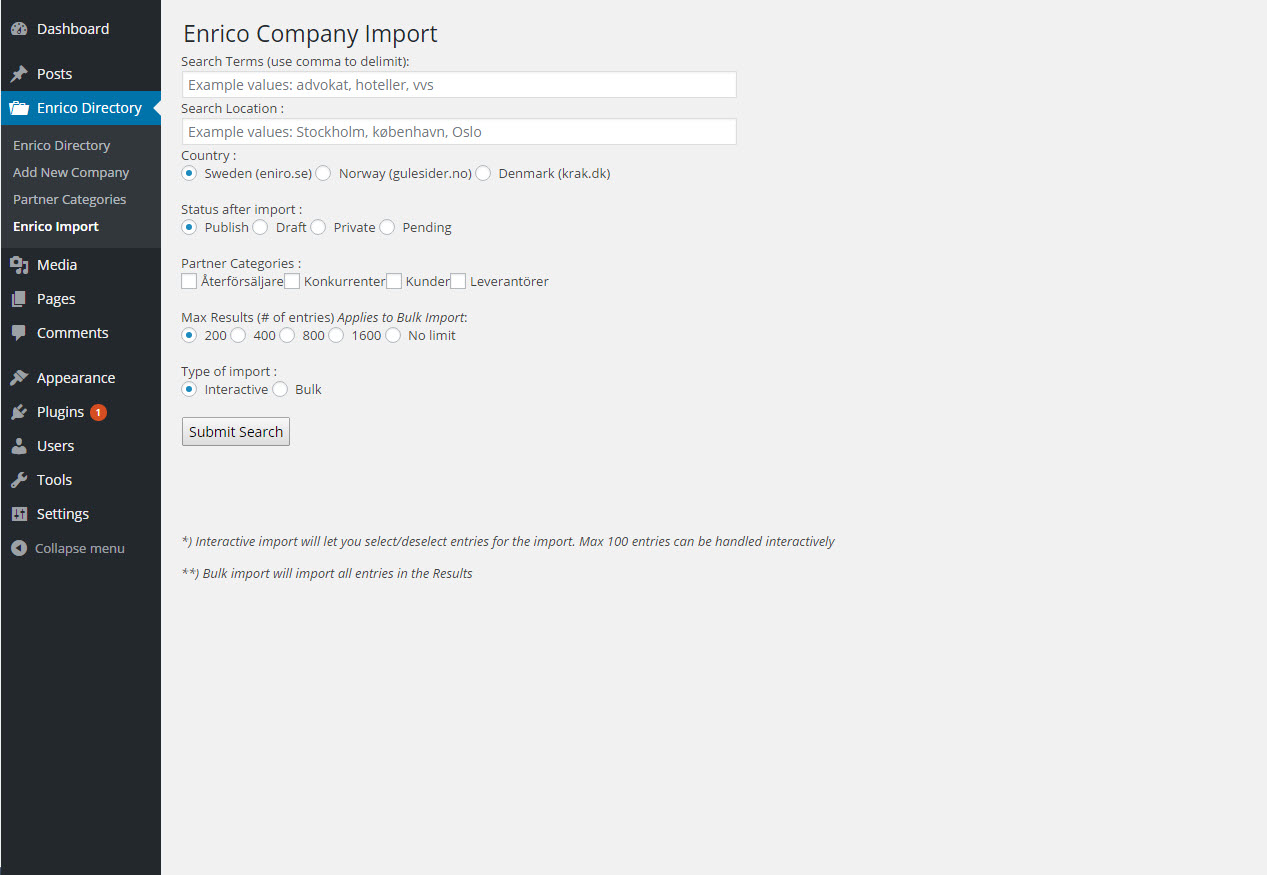Click the Submit Search button
The width and height of the screenshot is (1267, 875).
coord(236,432)
